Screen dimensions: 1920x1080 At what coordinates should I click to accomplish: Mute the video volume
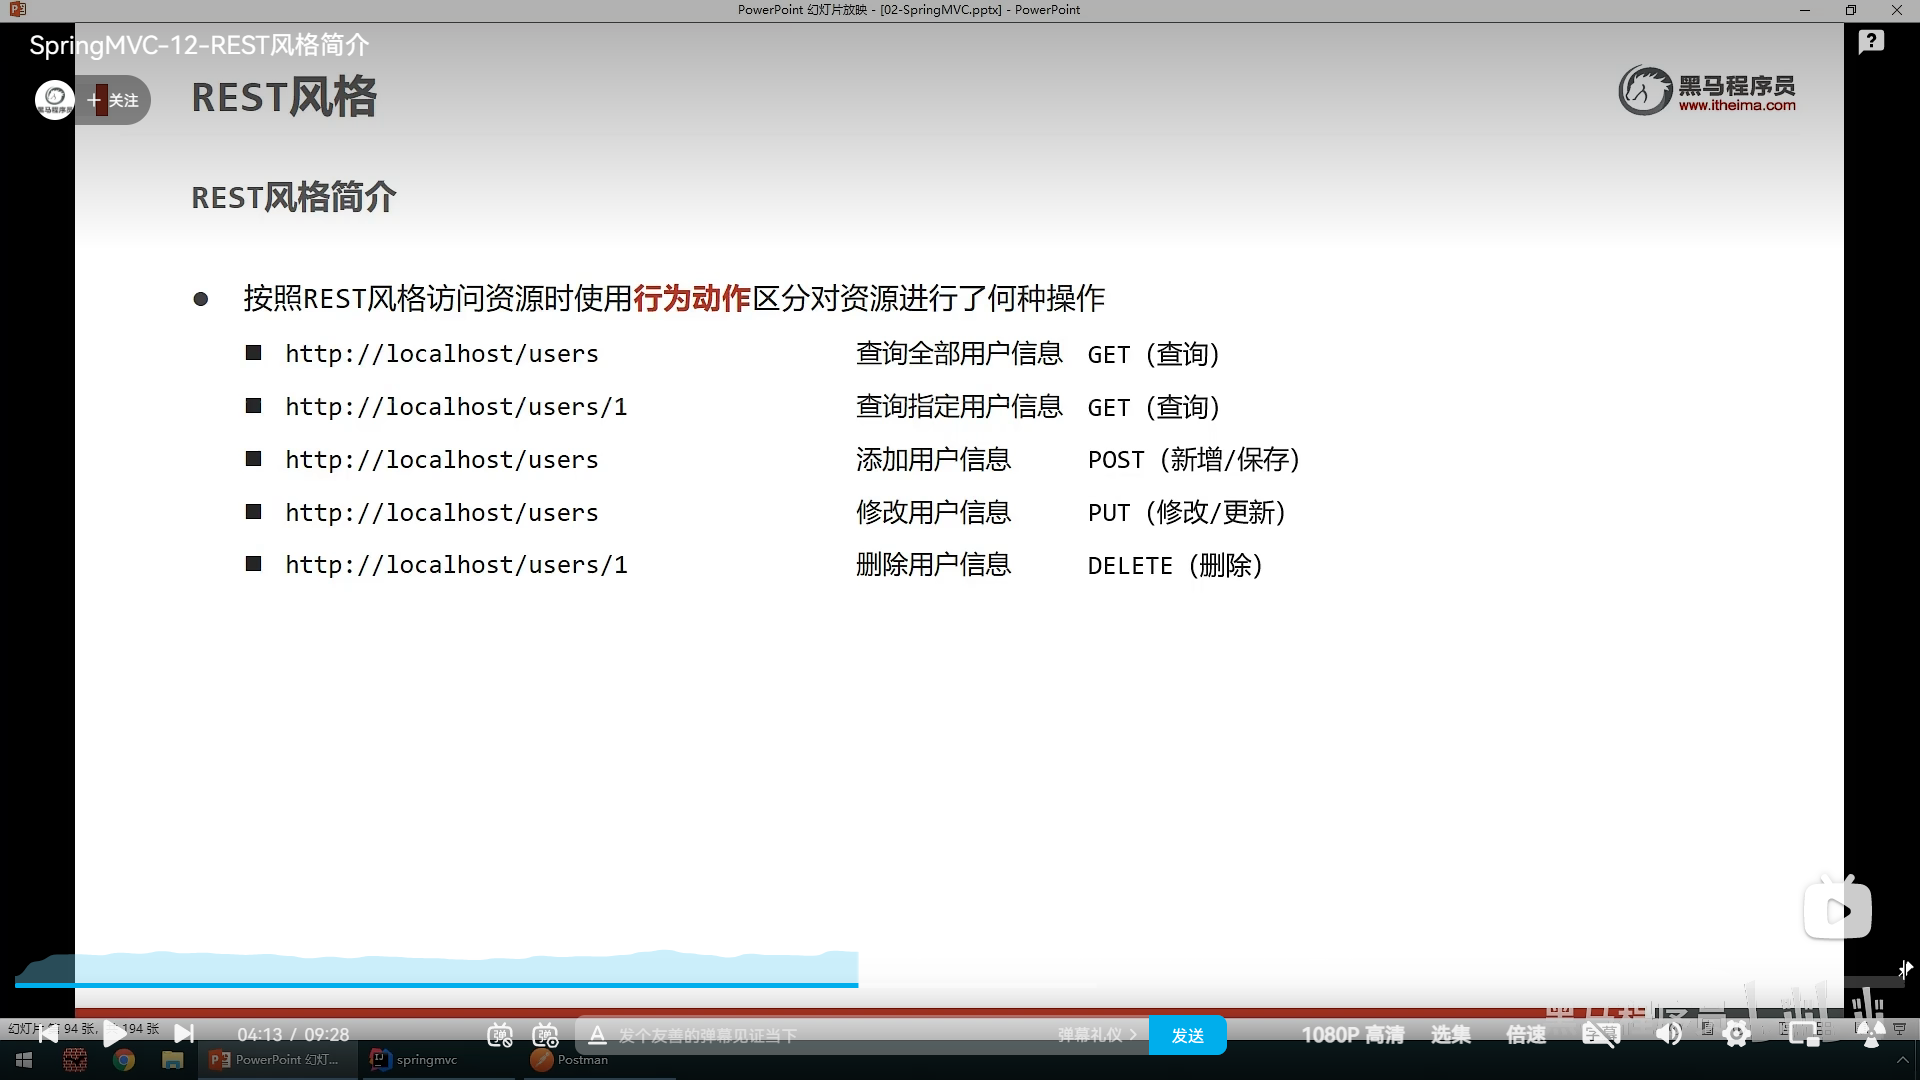1669,1035
